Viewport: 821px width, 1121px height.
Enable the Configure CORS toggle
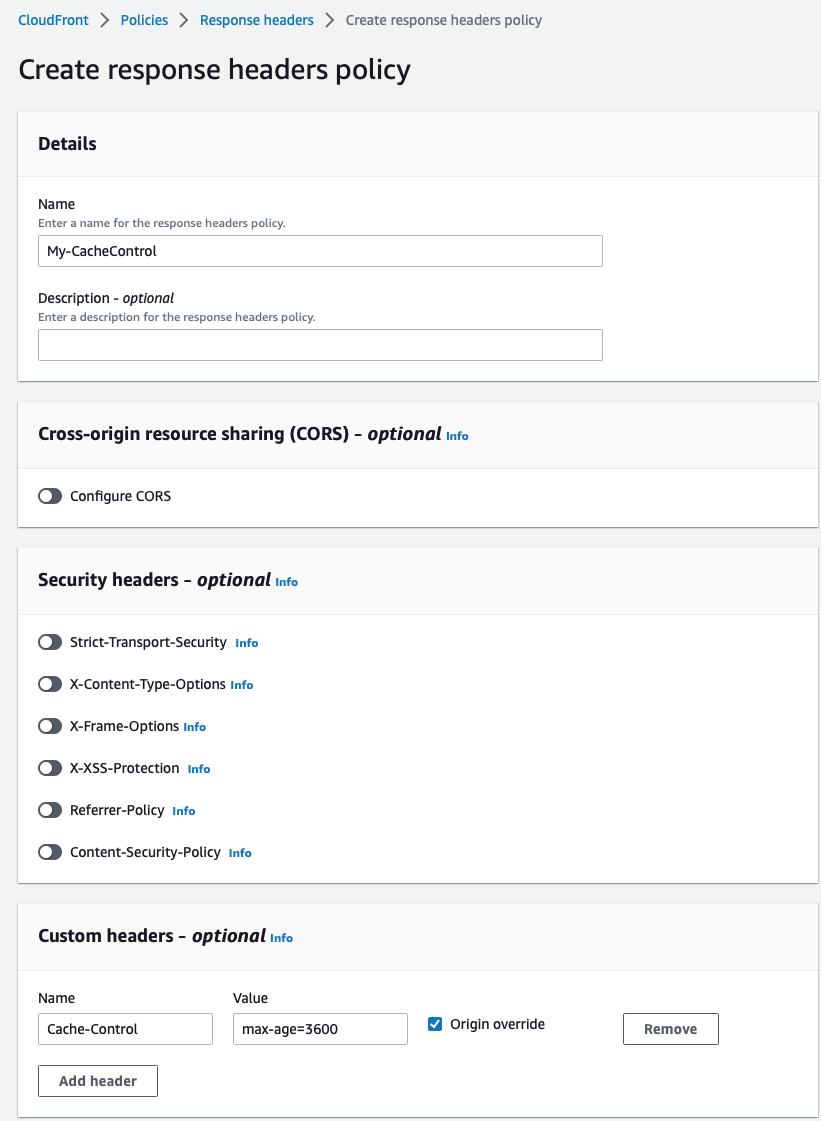point(50,496)
